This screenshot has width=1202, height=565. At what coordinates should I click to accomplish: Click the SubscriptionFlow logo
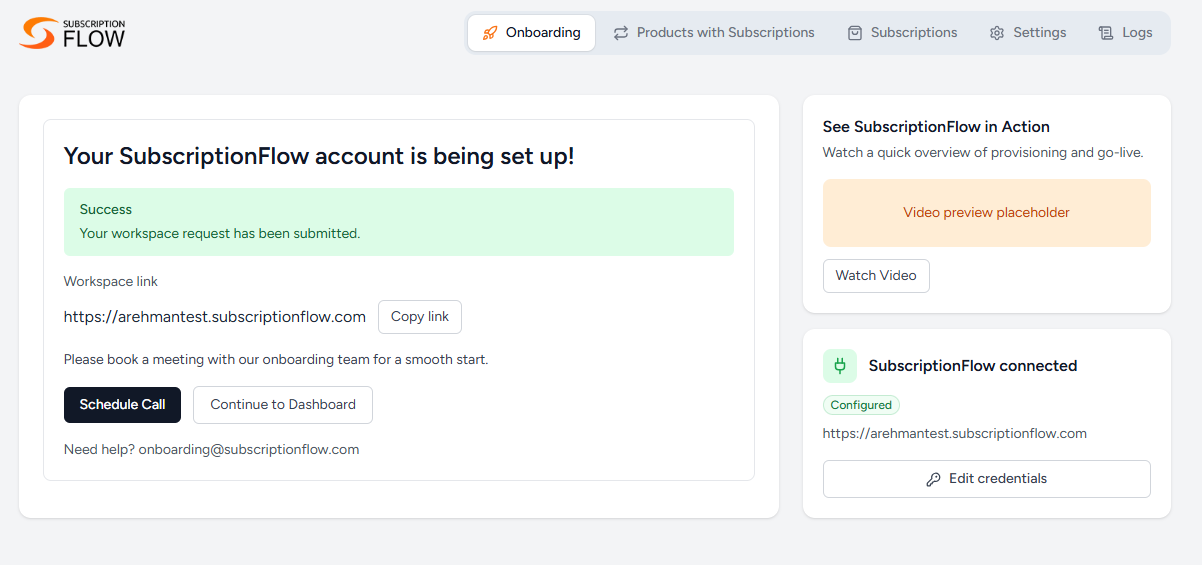[72, 33]
